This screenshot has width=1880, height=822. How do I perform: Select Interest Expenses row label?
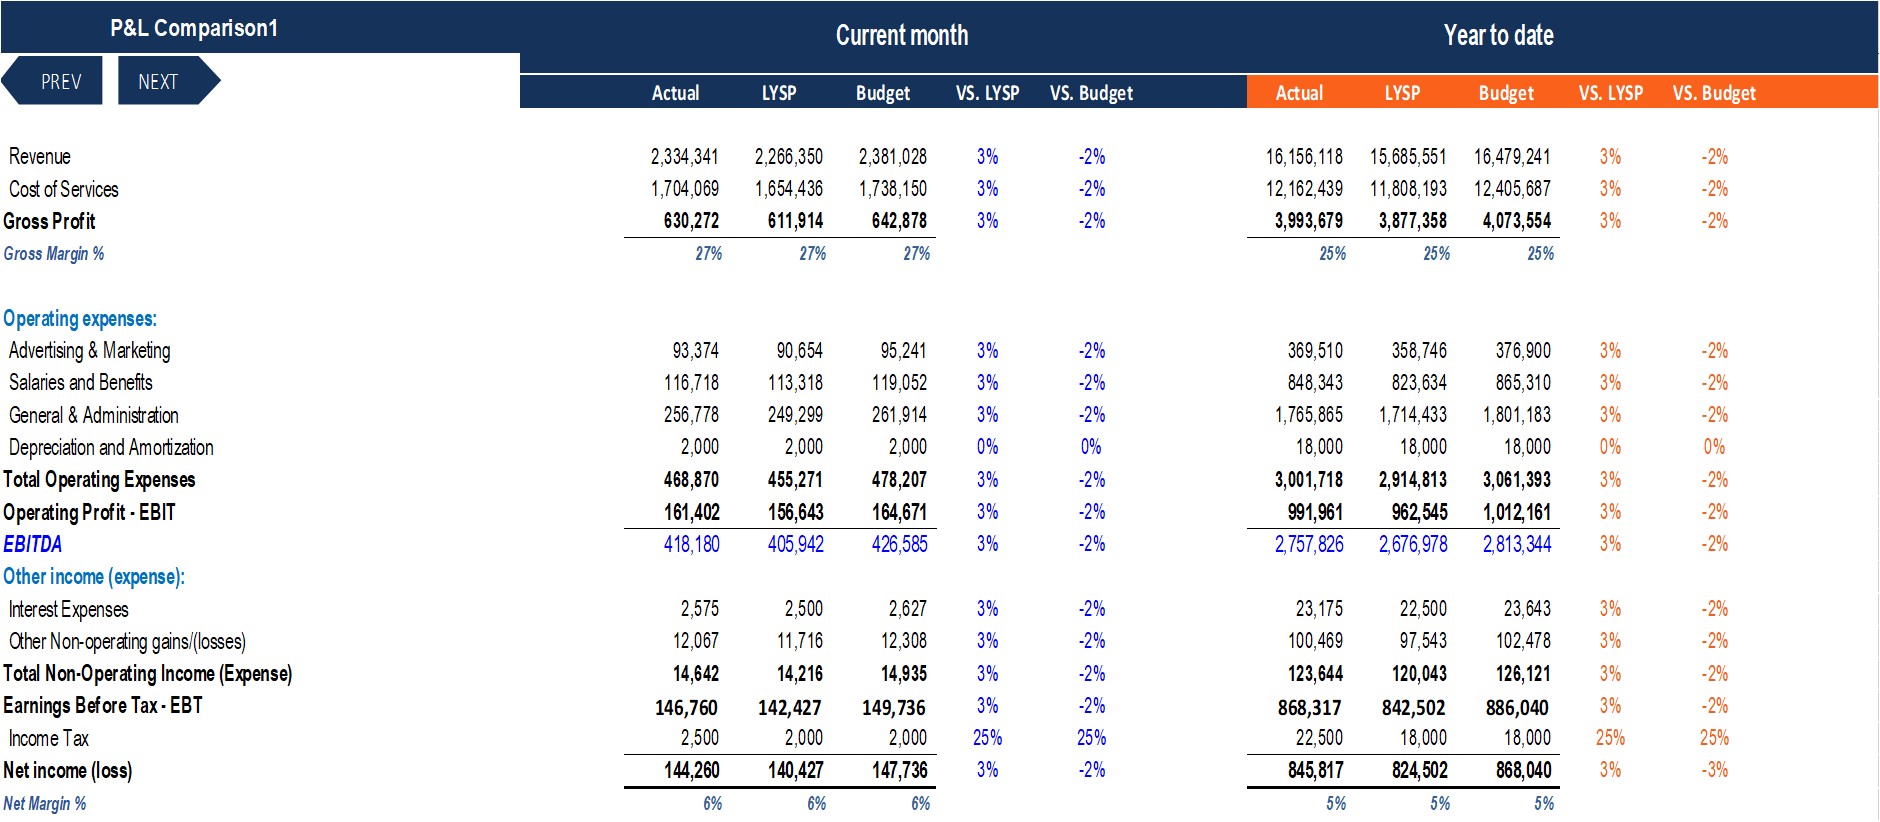coord(69,609)
